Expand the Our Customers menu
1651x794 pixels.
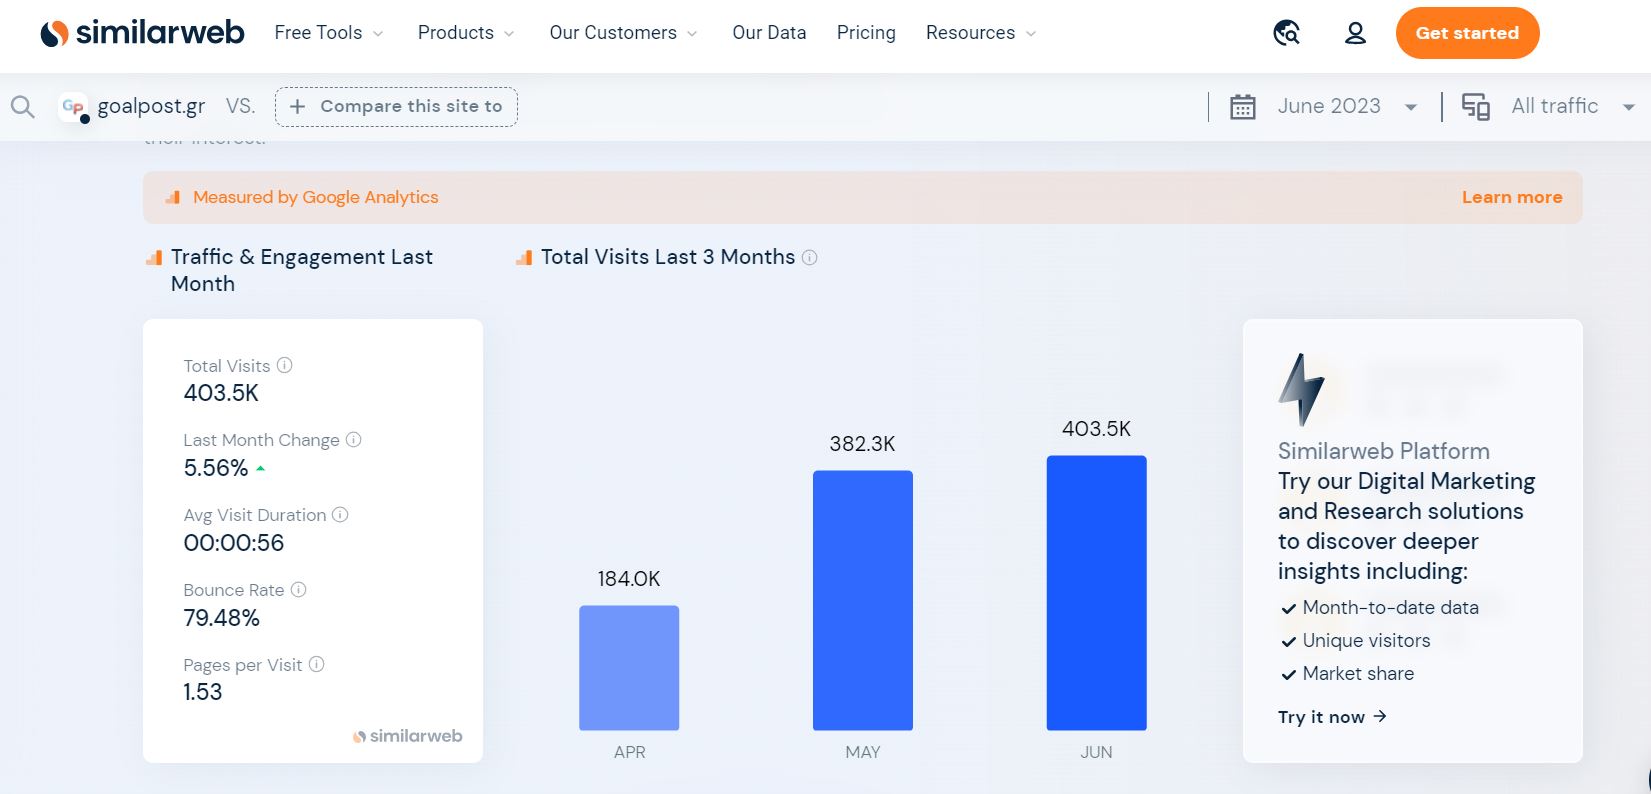point(624,33)
